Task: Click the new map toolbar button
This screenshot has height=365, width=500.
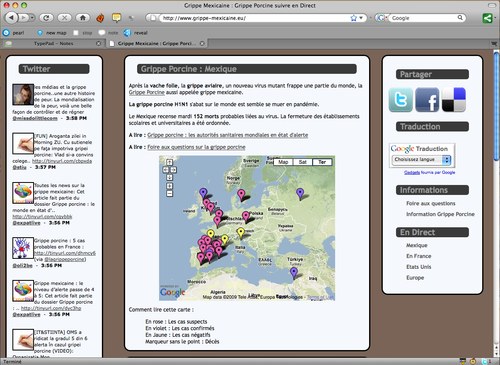Action: click(x=52, y=33)
